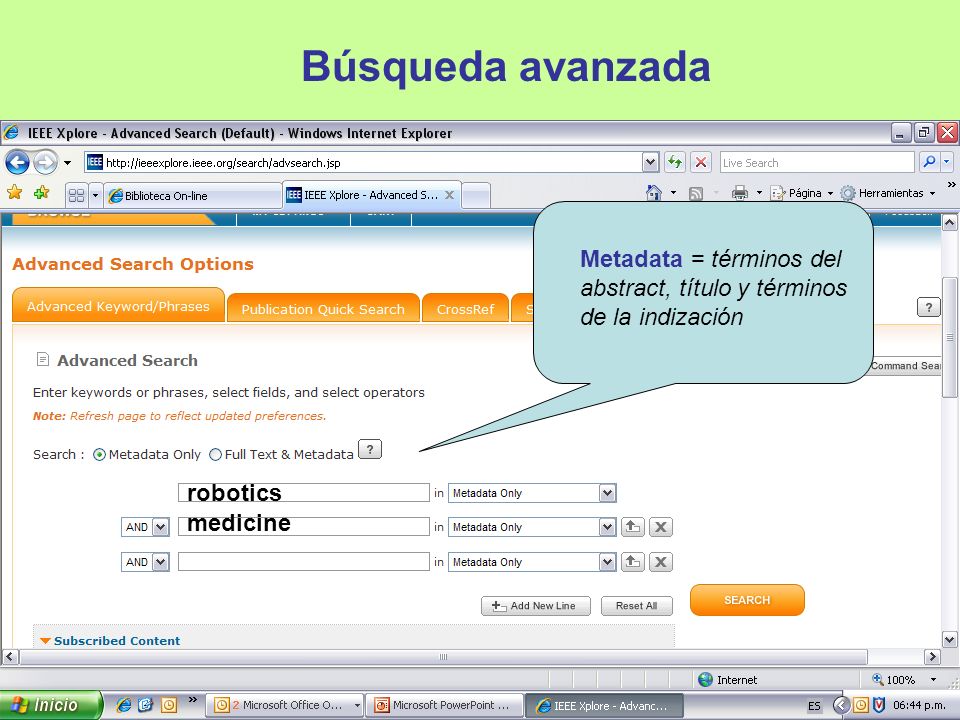960x720 pixels.
Task: Open the AND operator dropdown for empty row
Action: coord(145,562)
